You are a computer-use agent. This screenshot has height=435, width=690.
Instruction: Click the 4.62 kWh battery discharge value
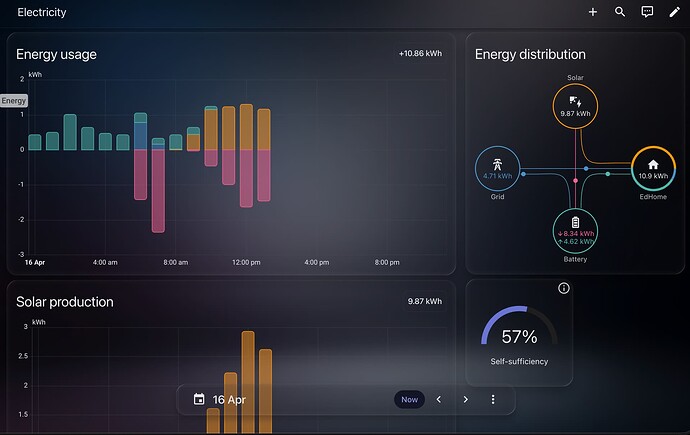pos(576,242)
